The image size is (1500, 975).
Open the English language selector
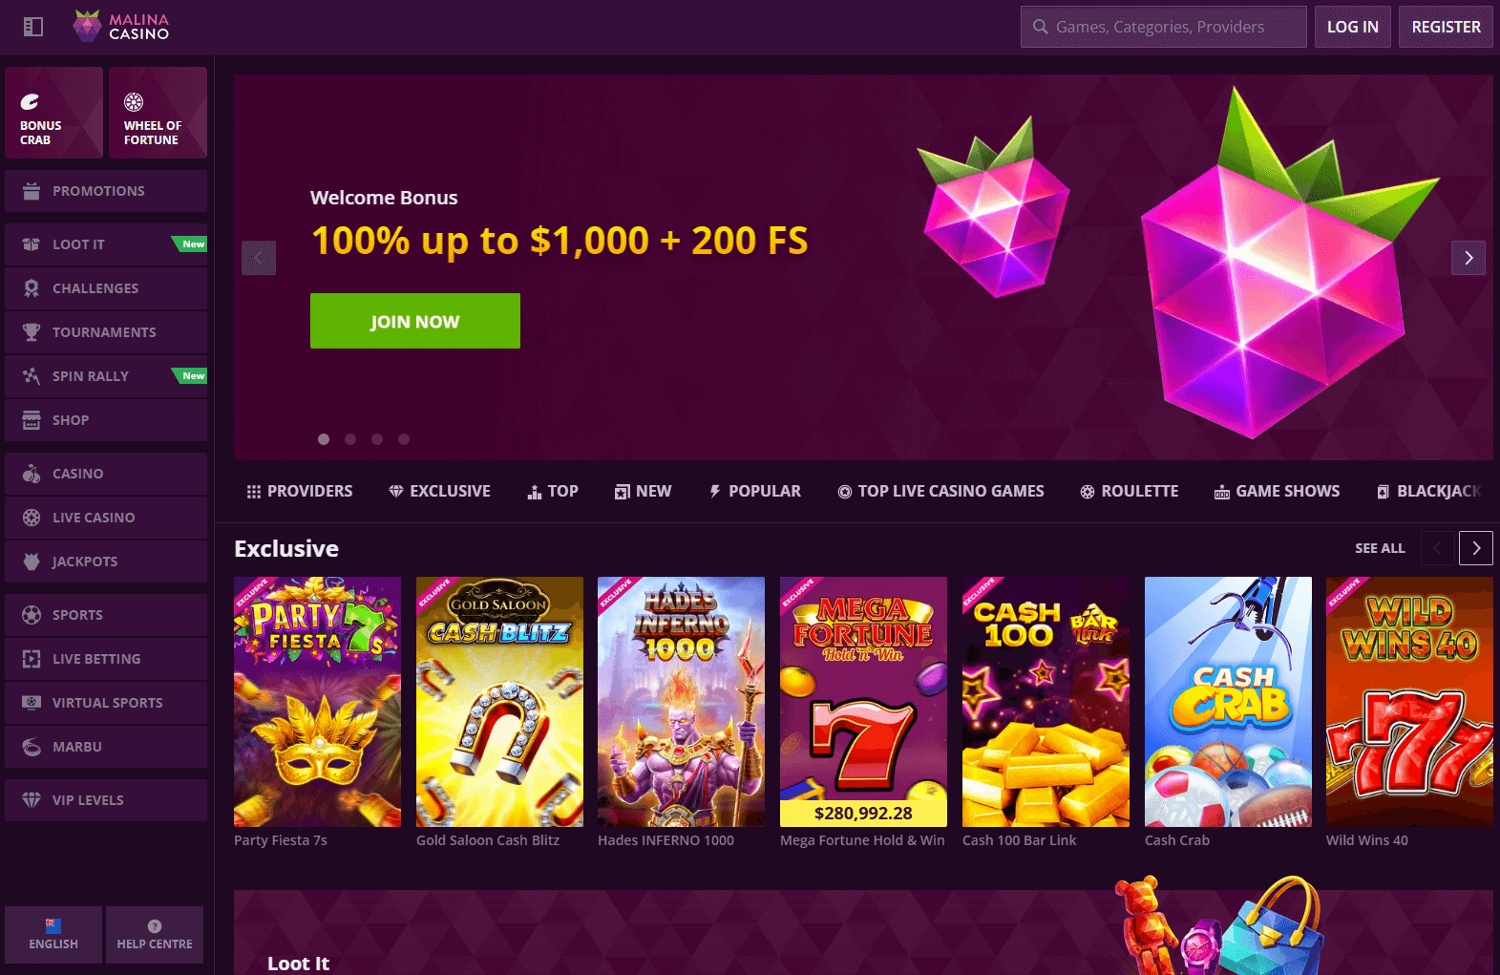(54, 935)
